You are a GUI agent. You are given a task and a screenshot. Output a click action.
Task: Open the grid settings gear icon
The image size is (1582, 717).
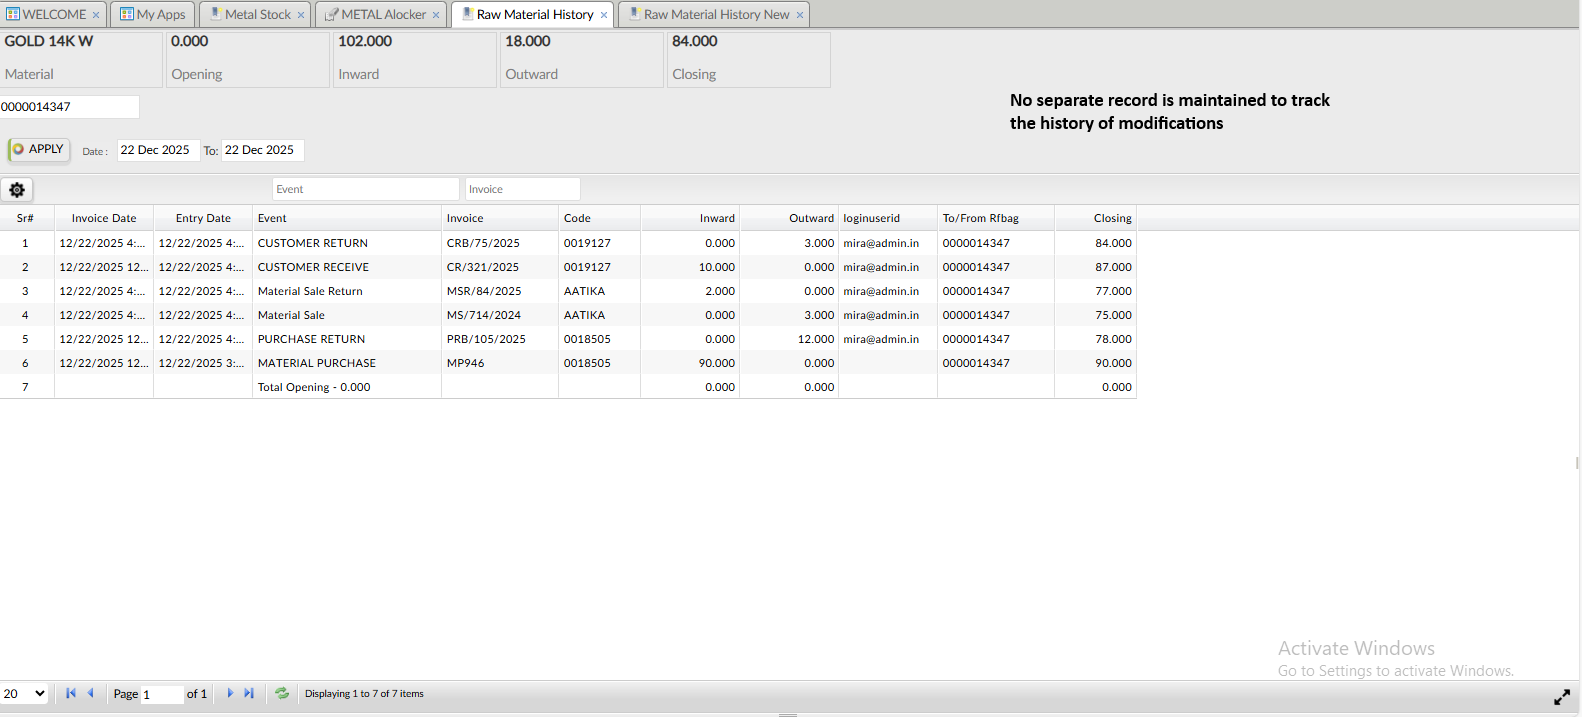17,190
